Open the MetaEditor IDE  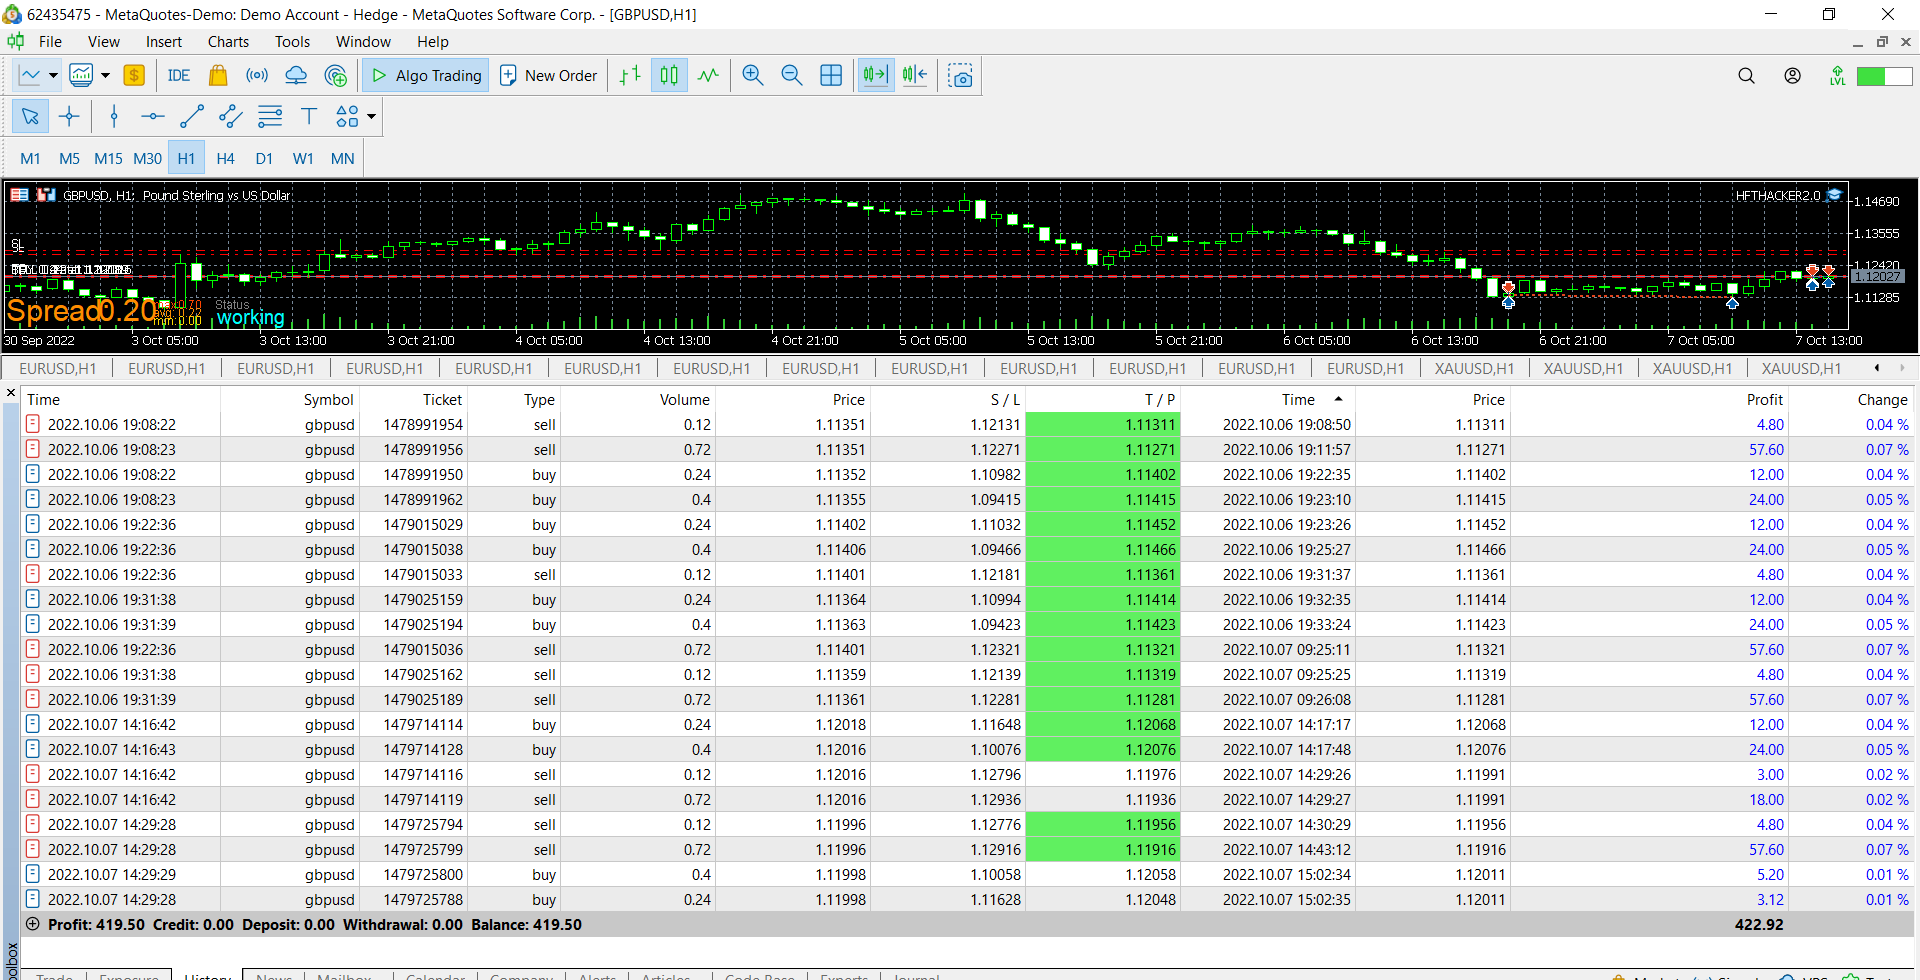179,76
